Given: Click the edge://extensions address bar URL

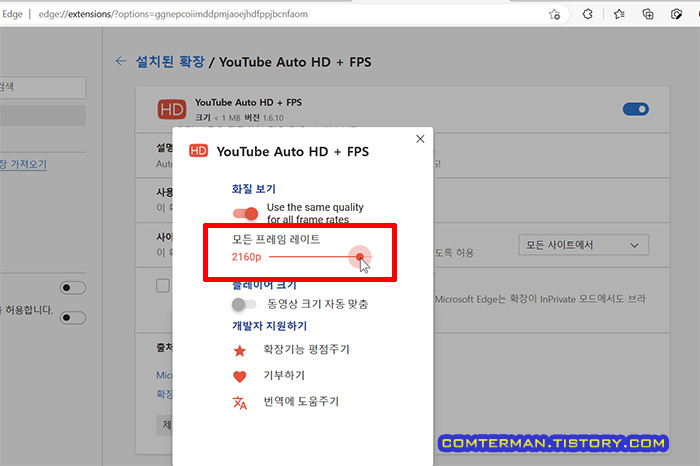Looking at the screenshot, I should [x=173, y=14].
